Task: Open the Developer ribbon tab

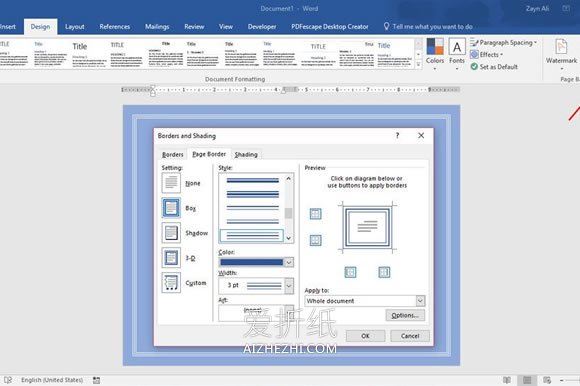Action: pos(262,27)
